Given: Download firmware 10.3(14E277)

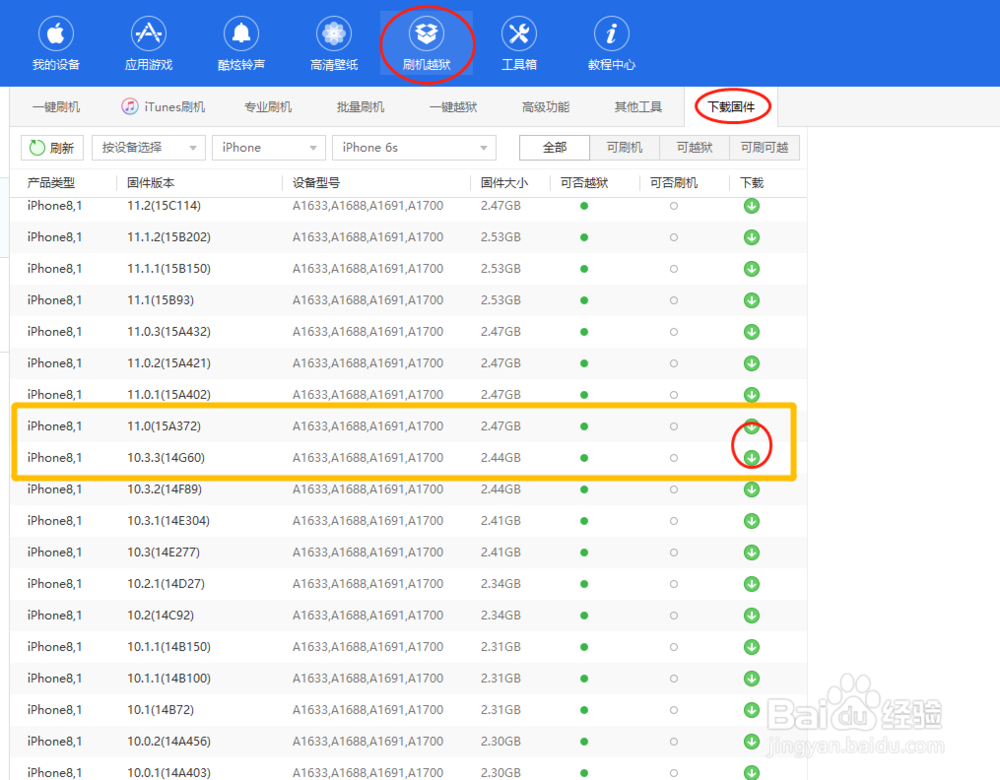Looking at the screenshot, I should pos(752,552).
